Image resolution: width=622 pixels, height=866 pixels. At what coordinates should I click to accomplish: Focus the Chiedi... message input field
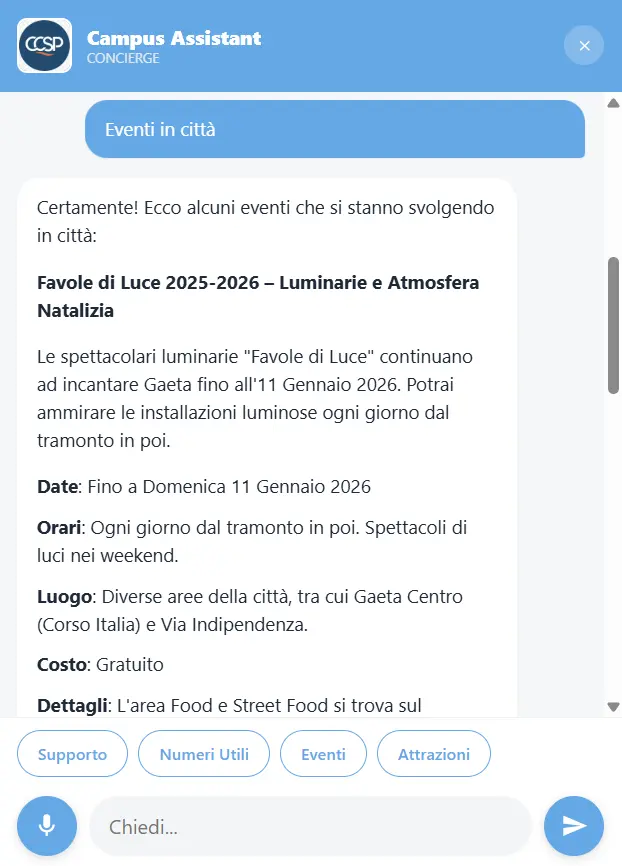coord(310,826)
